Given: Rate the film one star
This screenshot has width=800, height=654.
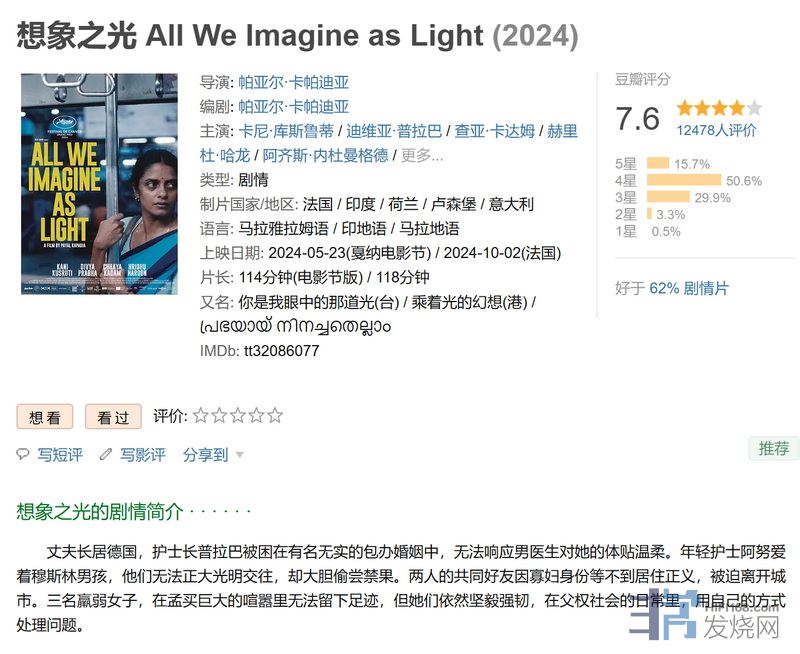Looking at the screenshot, I should 201,415.
